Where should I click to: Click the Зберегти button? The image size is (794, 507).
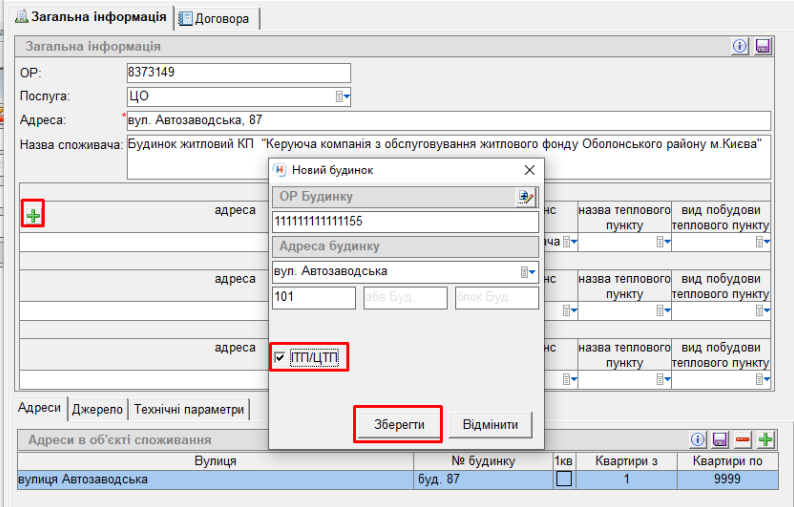(399, 425)
